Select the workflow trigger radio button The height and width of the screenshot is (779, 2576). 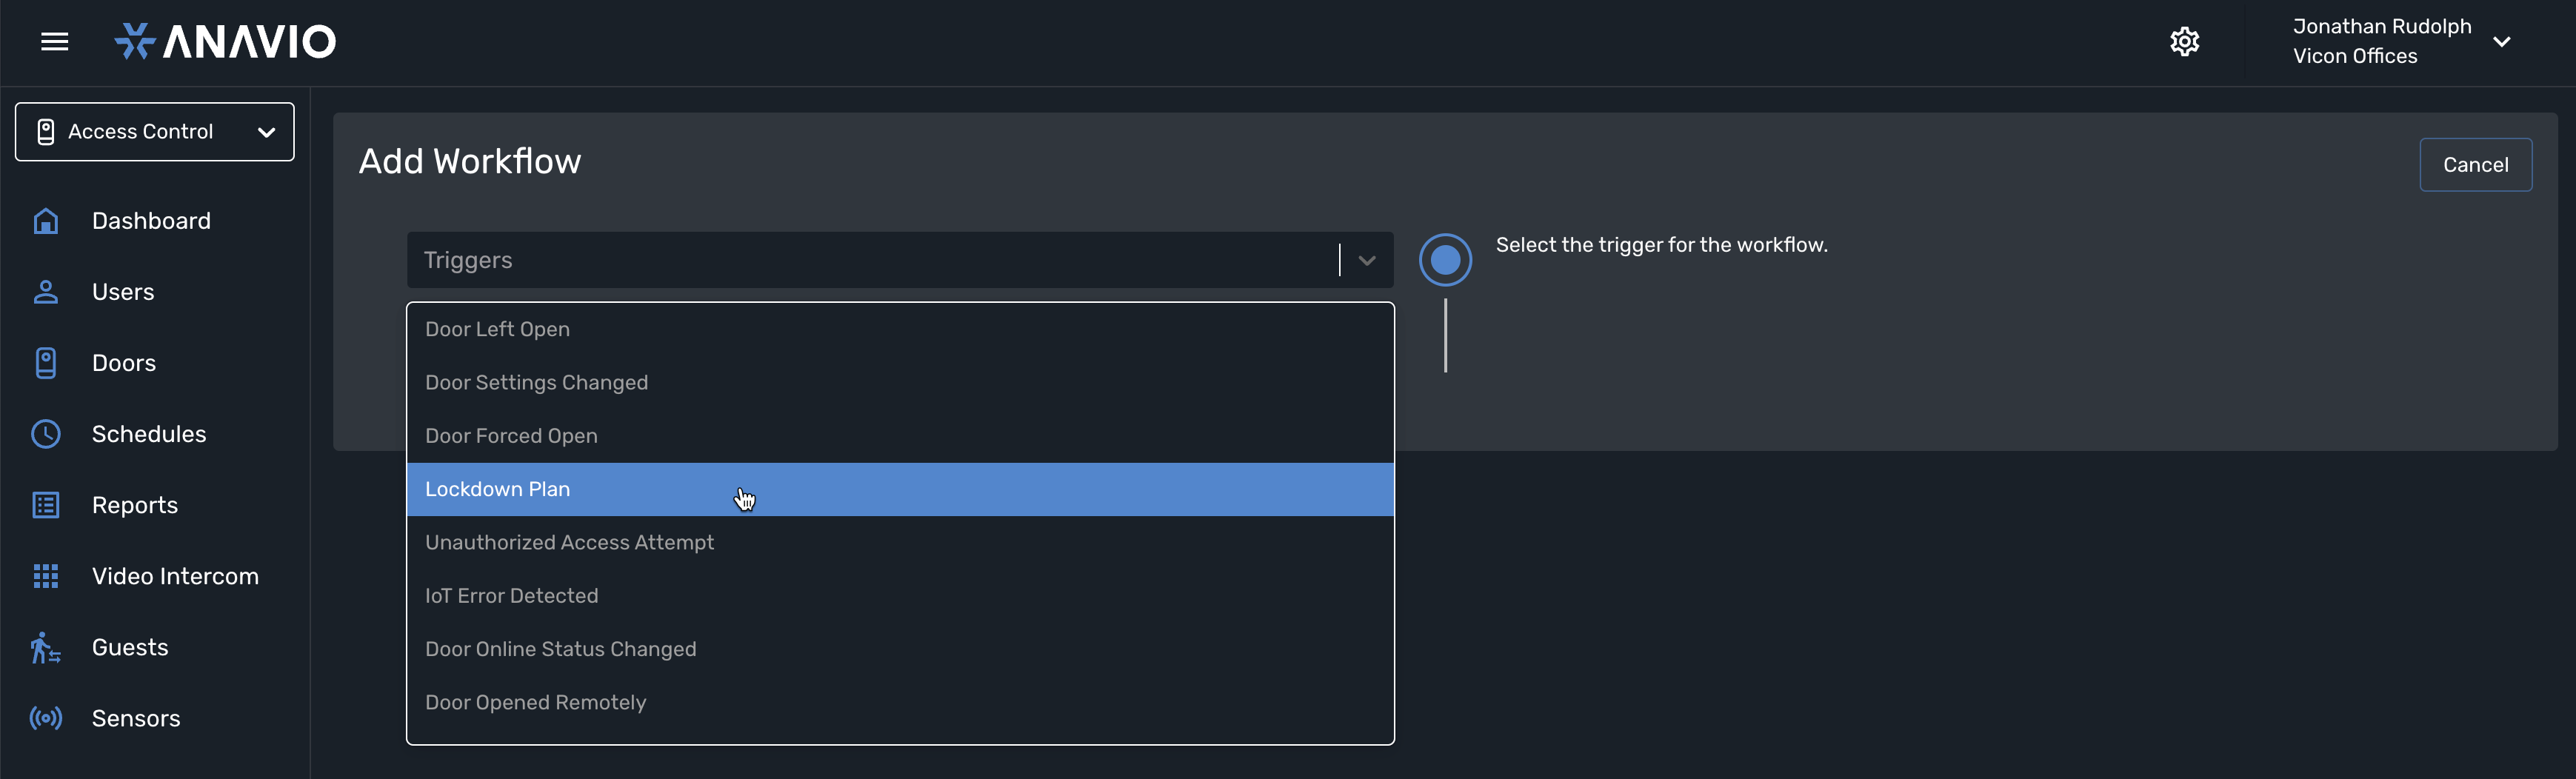pos(1445,259)
